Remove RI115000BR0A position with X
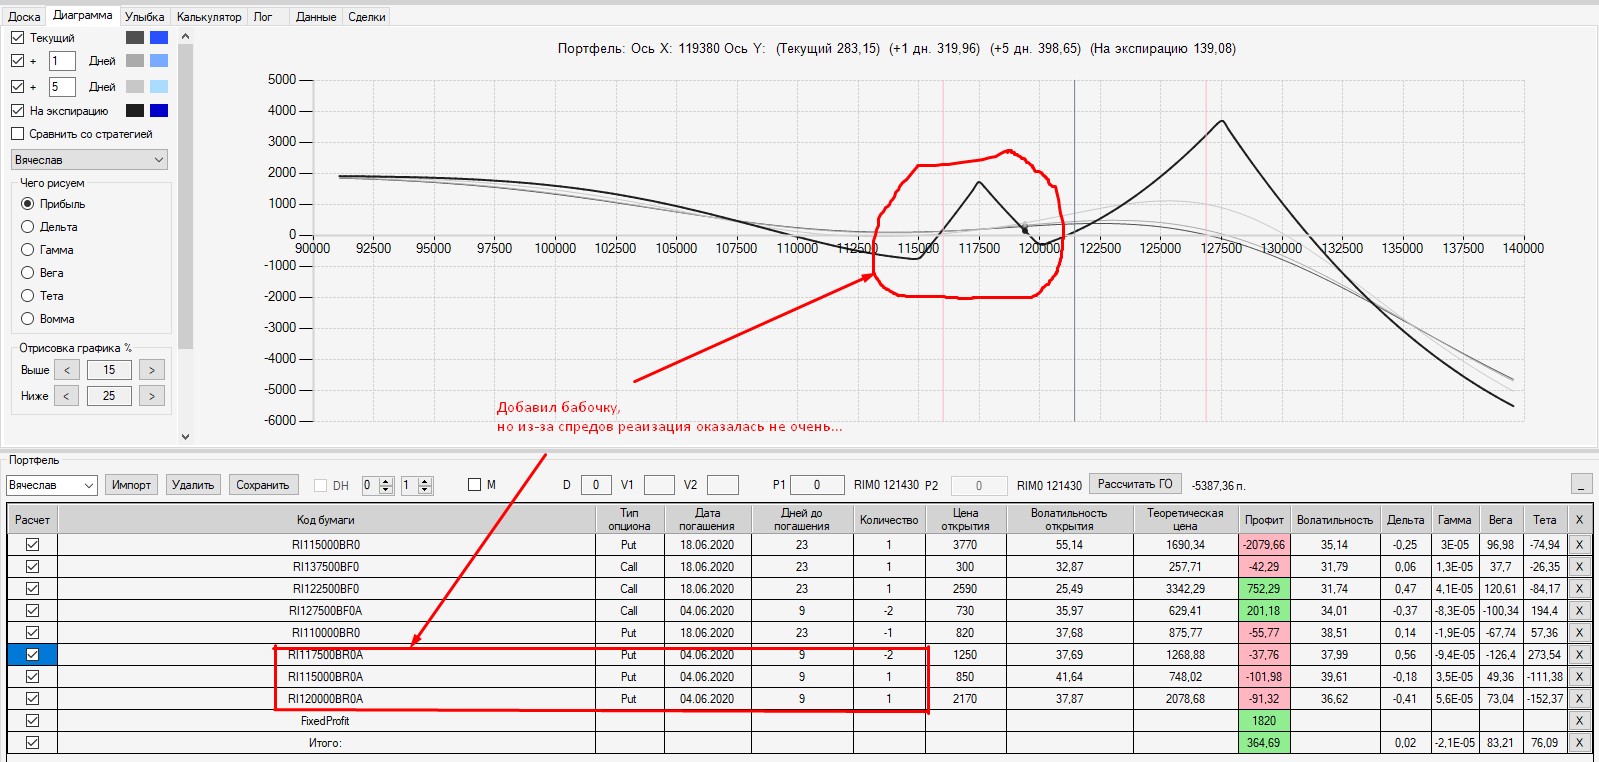The height and width of the screenshot is (762, 1599). tap(1579, 677)
